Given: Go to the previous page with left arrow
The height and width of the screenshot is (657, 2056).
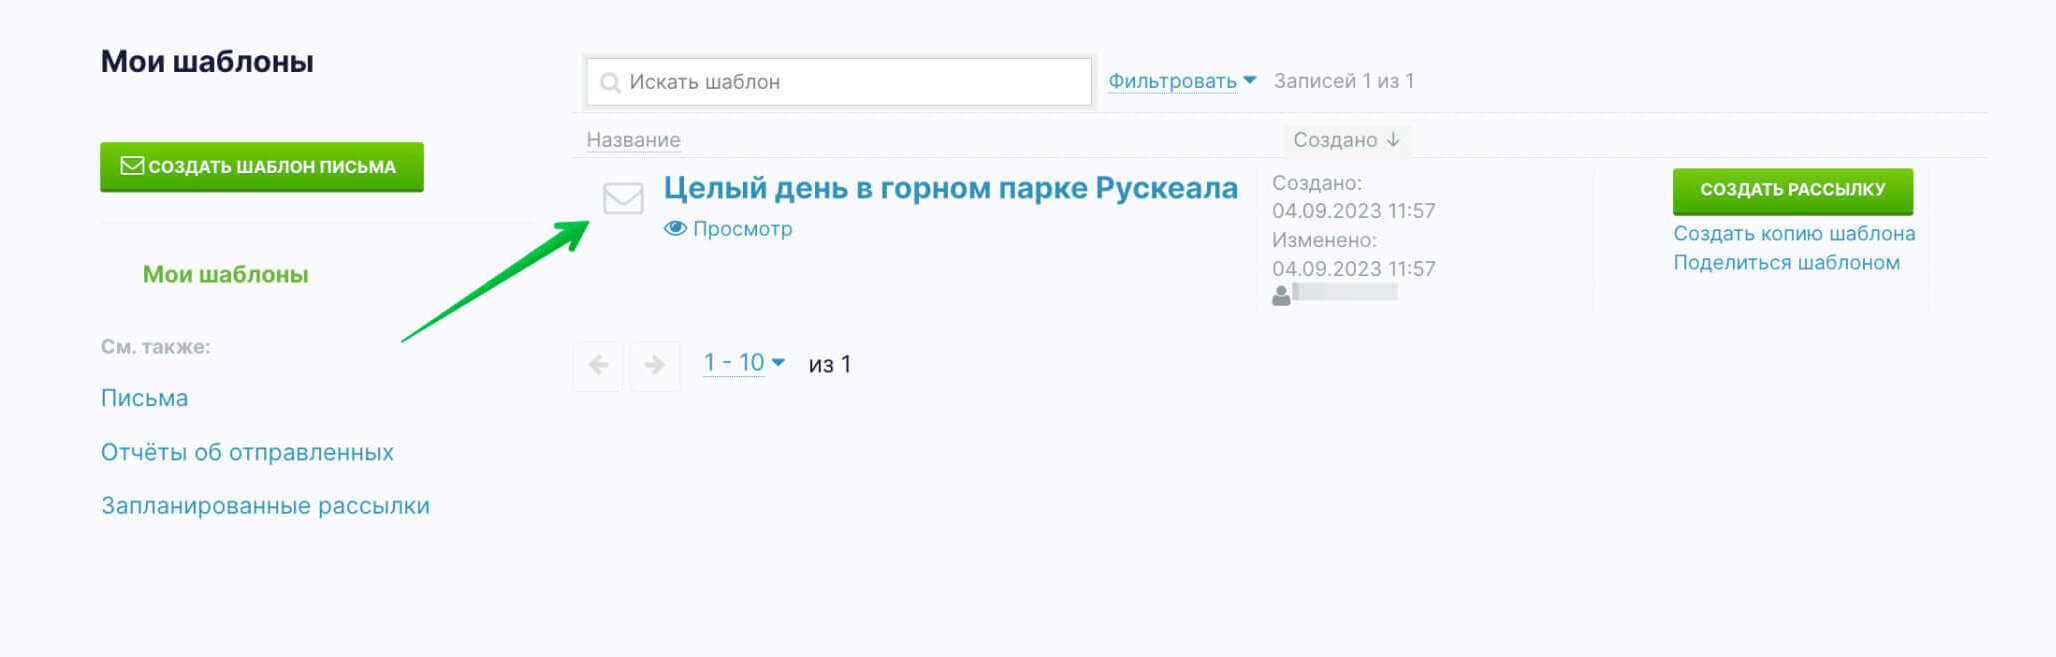Looking at the screenshot, I should 598,365.
